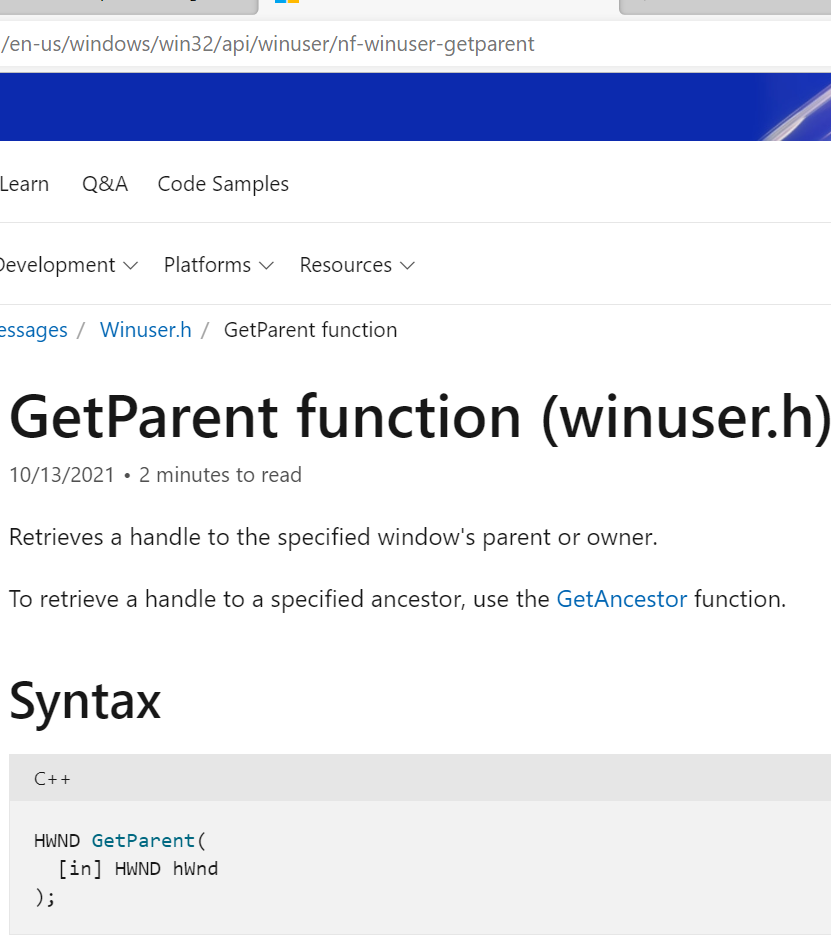Expand the Platforms dropdown menu
831x949 pixels.
(x=218, y=265)
